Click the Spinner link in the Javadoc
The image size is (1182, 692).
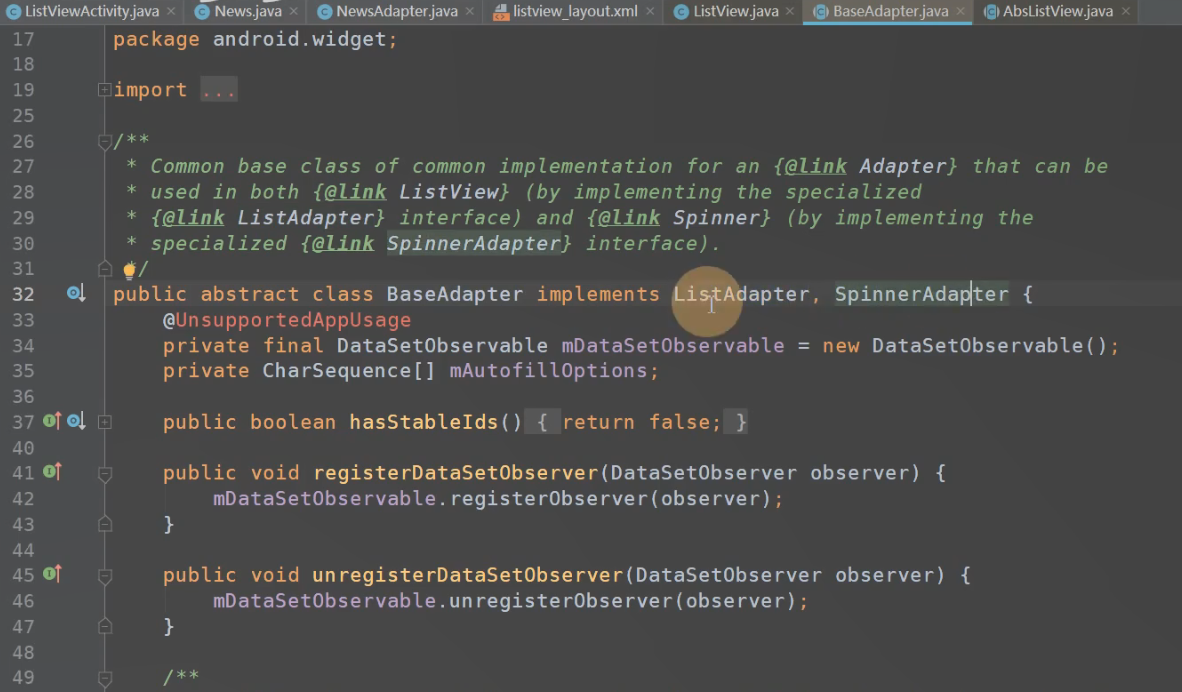click(716, 217)
